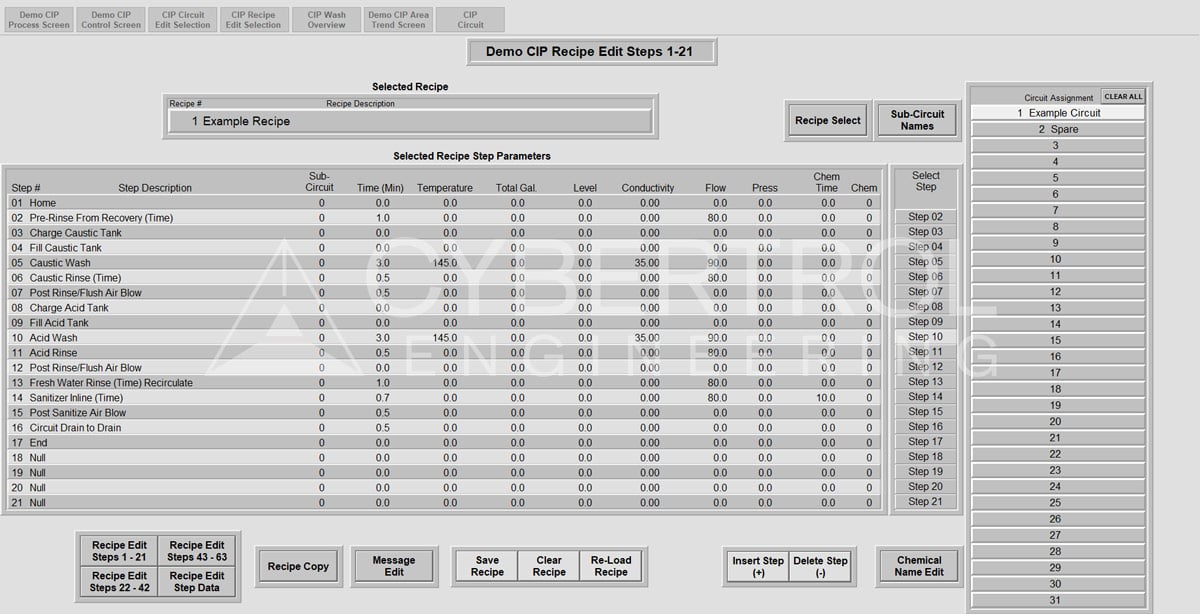The height and width of the screenshot is (614, 1200).
Task: Remove a step with Delete Step (-)
Action: (x=820, y=567)
